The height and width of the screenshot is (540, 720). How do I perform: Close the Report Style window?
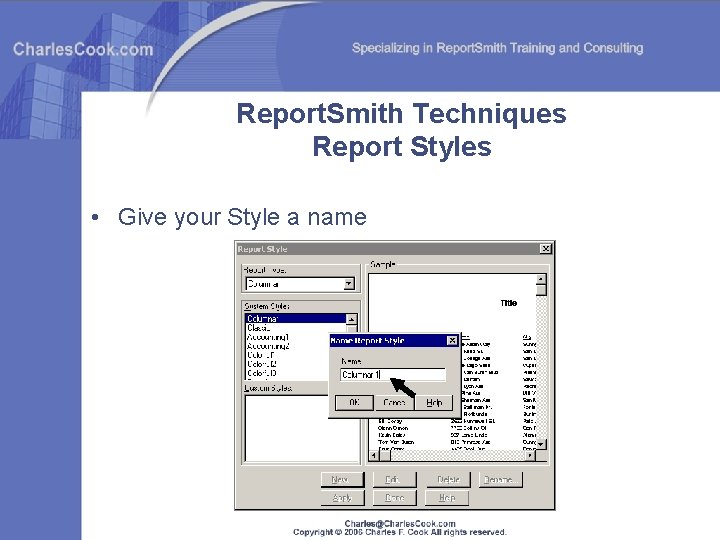(x=545, y=248)
